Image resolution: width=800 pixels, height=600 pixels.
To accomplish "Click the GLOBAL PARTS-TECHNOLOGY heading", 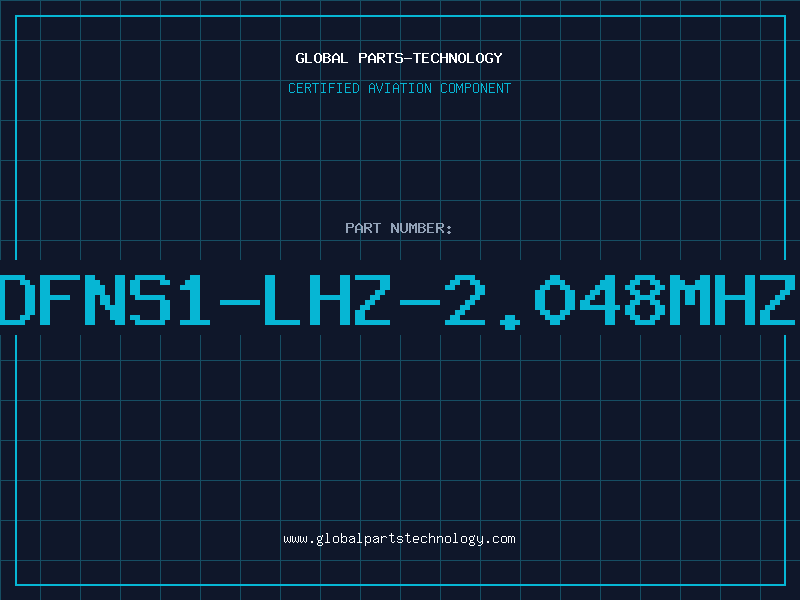I will [399, 58].
